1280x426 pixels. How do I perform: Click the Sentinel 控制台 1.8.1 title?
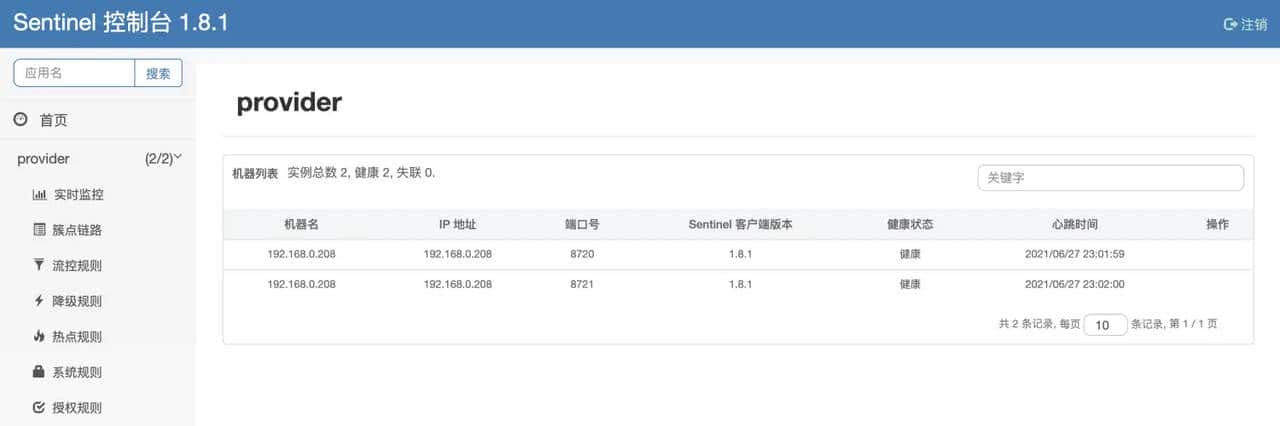pos(120,23)
